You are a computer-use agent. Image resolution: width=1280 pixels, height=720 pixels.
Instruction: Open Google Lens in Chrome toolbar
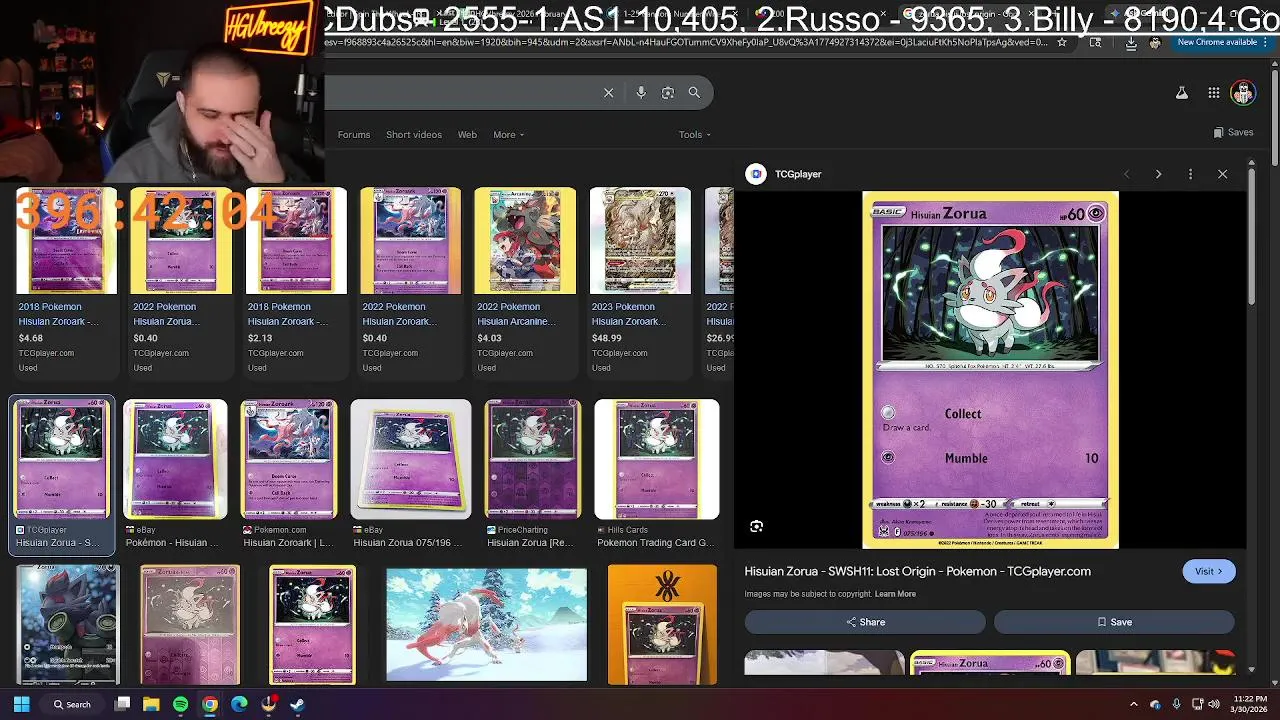pos(1096,43)
